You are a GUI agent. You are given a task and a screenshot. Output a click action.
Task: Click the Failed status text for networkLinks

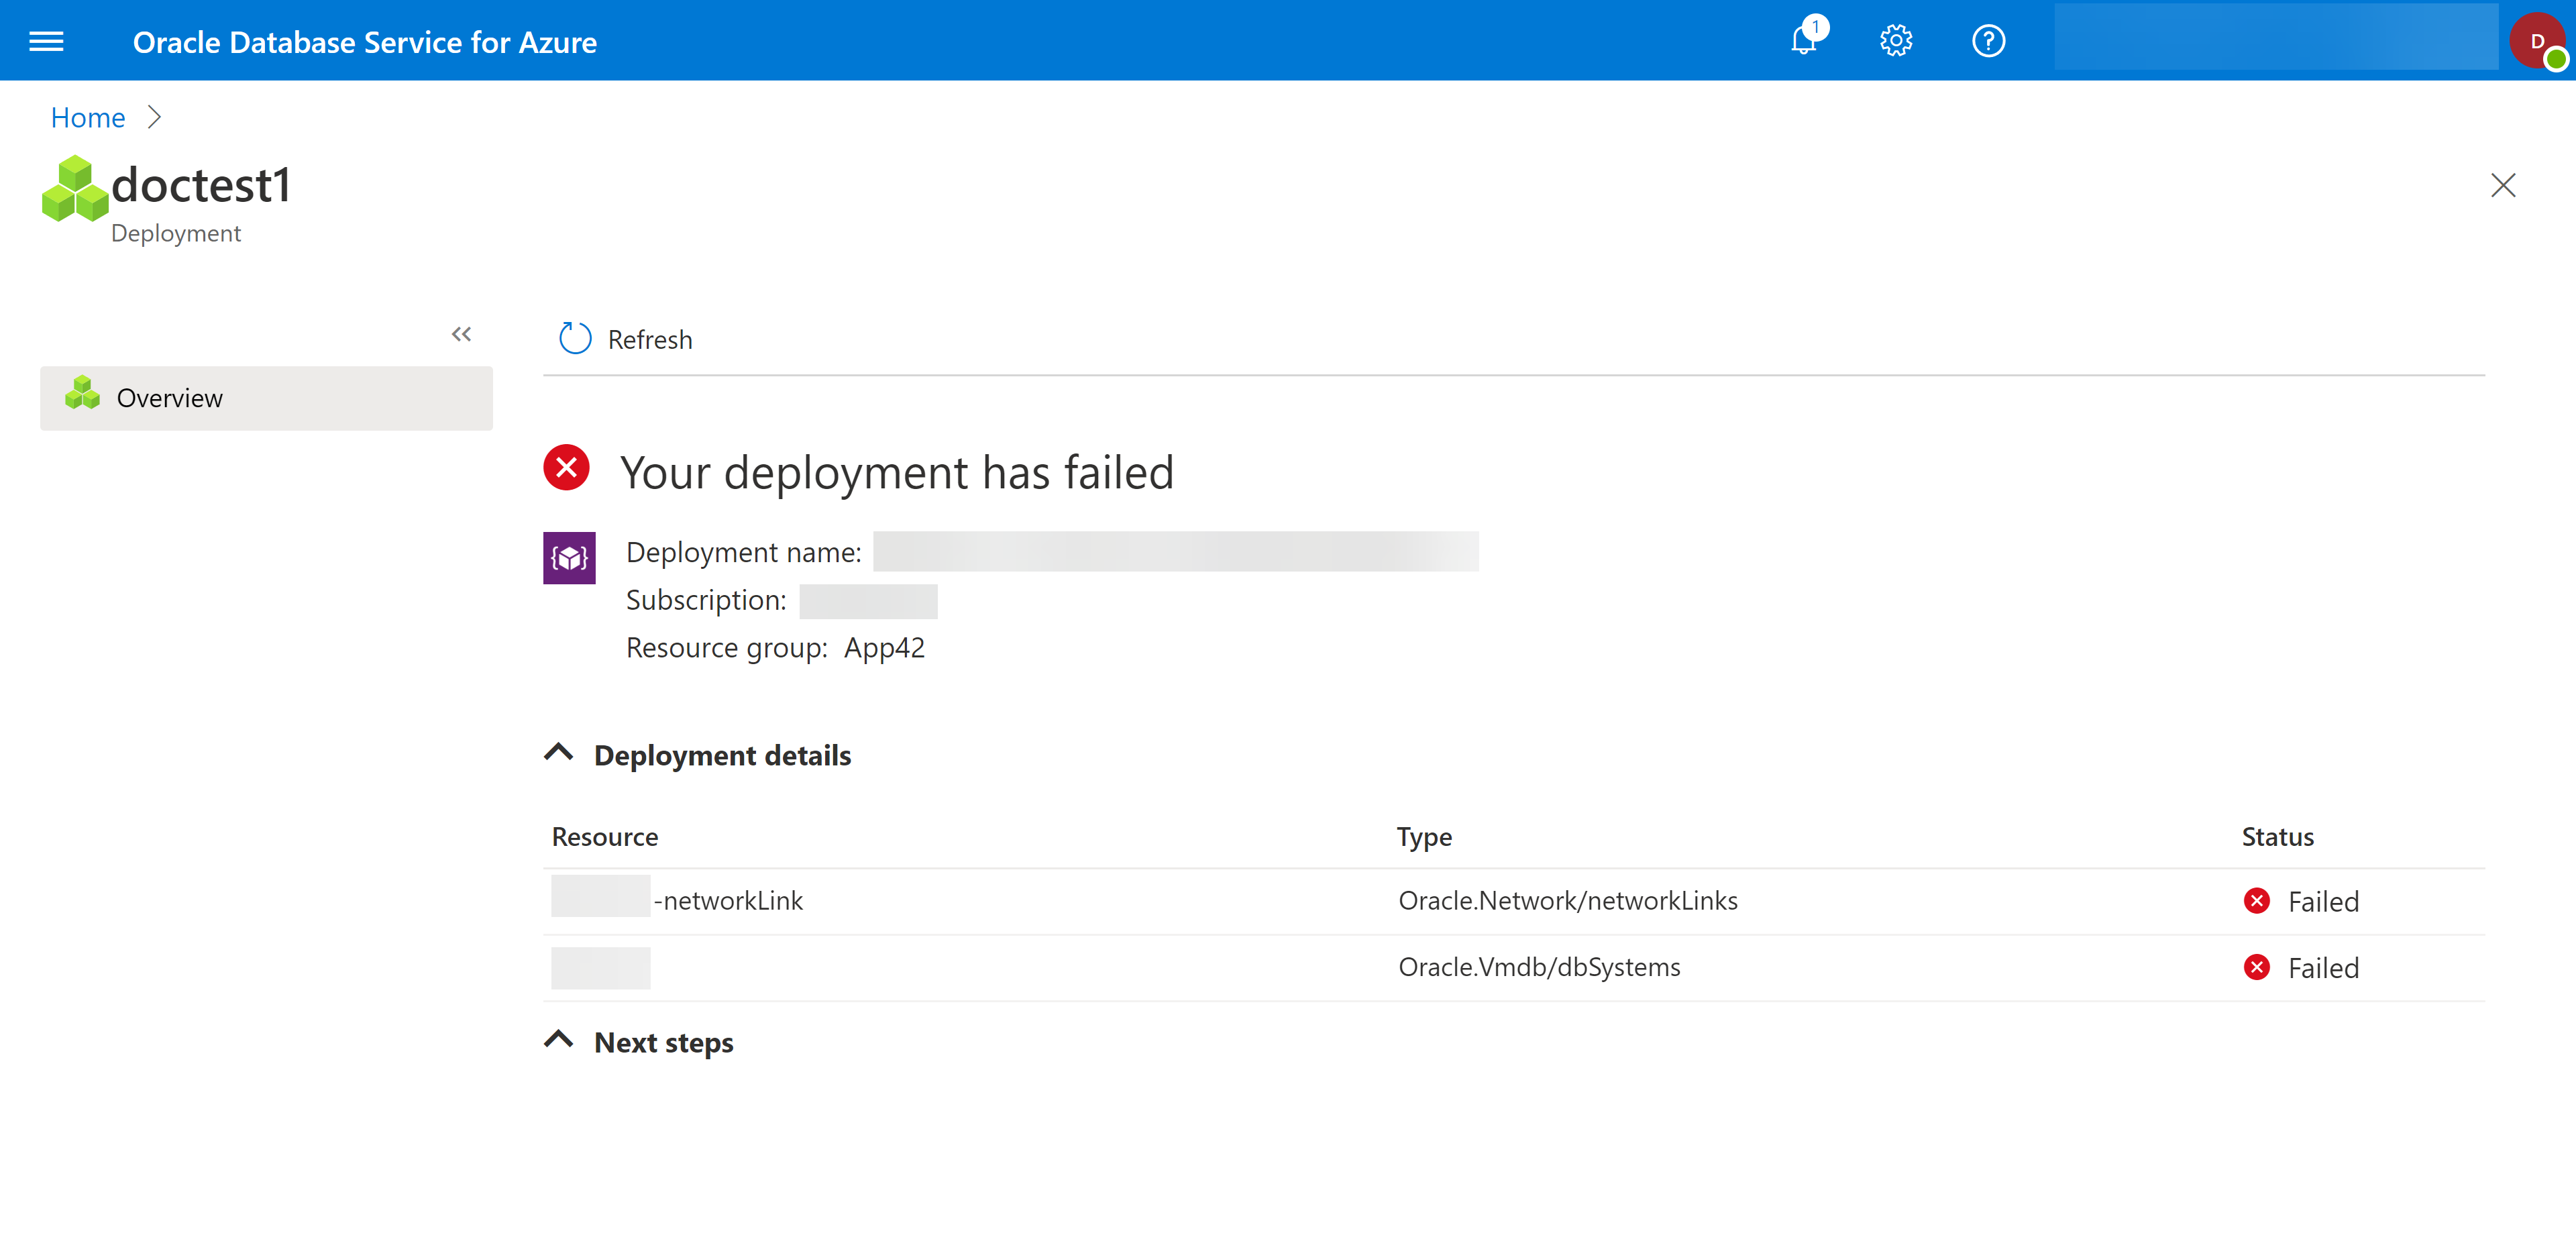[x=2323, y=902]
